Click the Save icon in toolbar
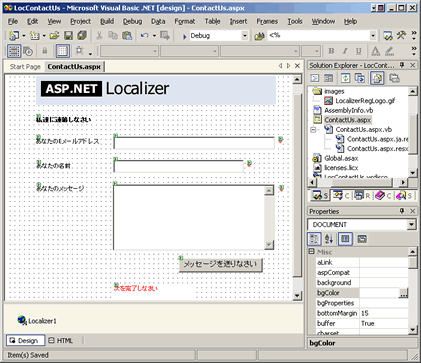Image resolution: width=421 pixels, height=363 pixels. point(68,35)
